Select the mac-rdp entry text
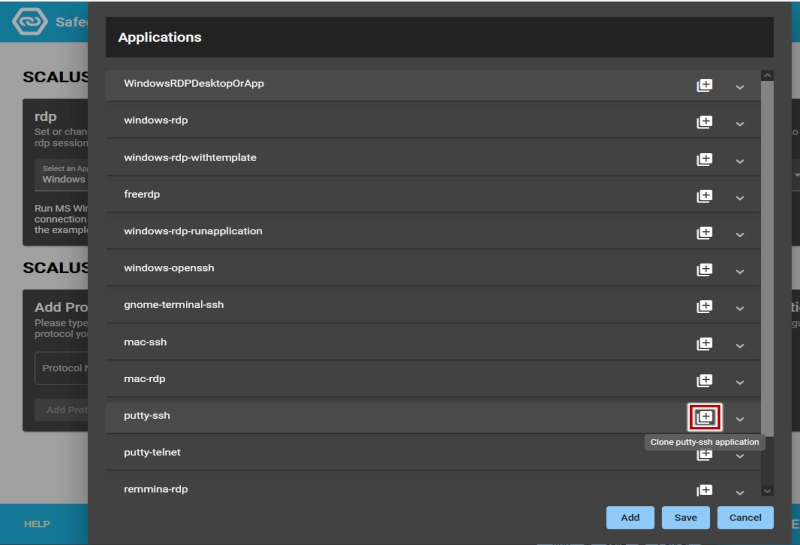Image resolution: width=800 pixels, height=545 pixels. click(144, 379)
